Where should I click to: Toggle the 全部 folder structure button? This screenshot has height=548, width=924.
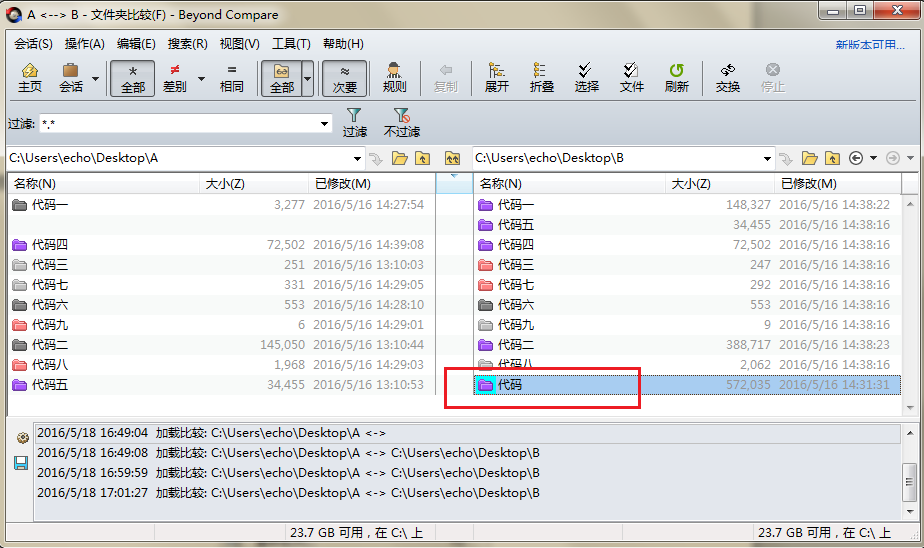[x=282, y=78]
